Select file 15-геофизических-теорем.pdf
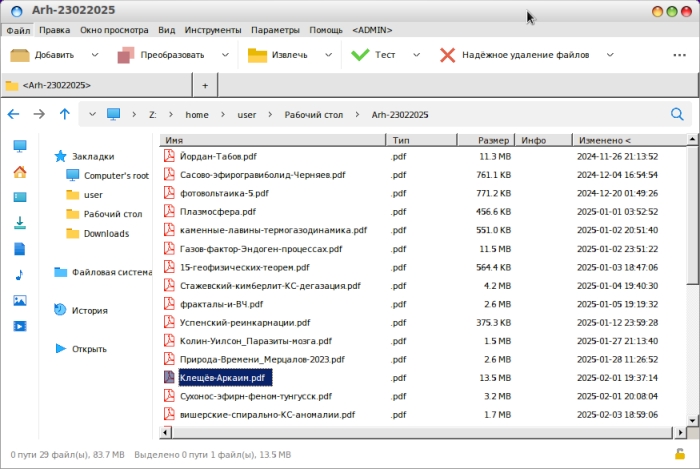700x469 pixels. [245, 267]
